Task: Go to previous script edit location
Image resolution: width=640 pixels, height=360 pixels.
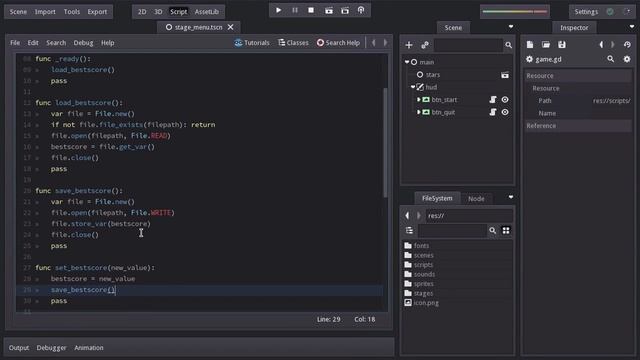Action: point(373,42)
